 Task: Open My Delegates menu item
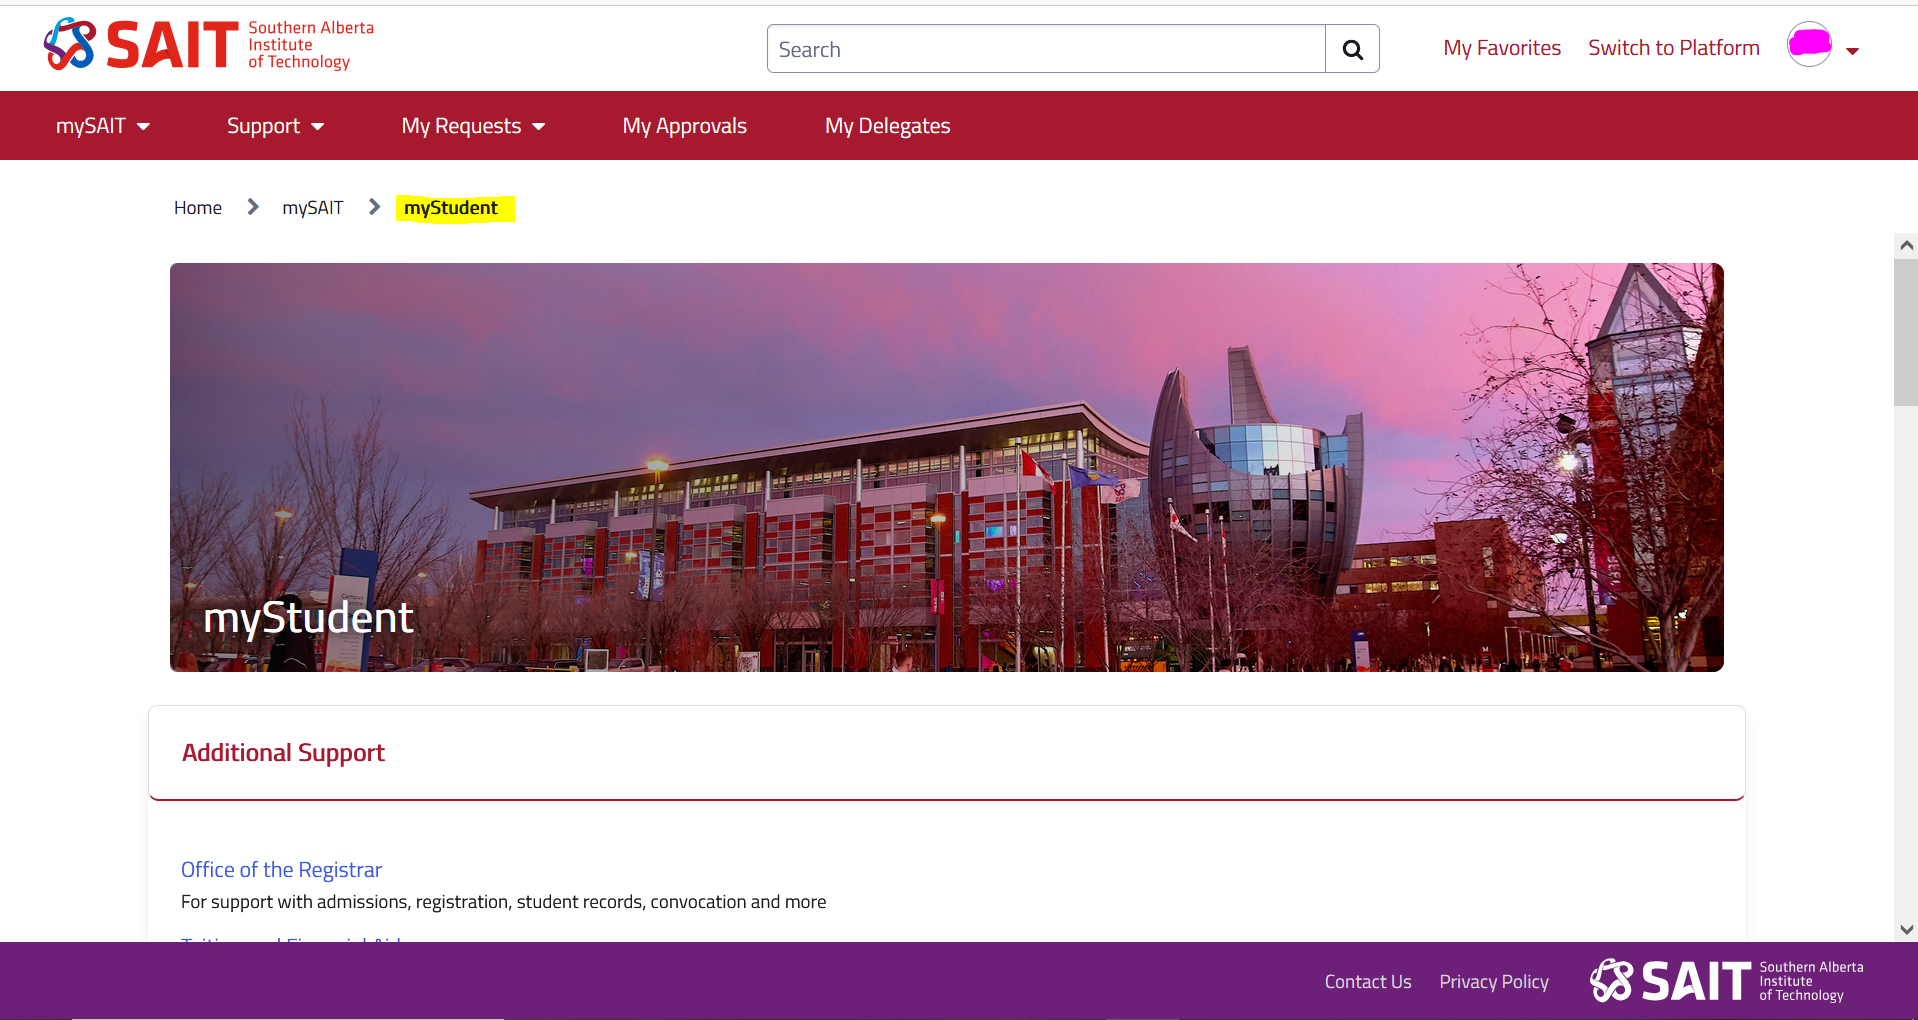click(887, 126)
